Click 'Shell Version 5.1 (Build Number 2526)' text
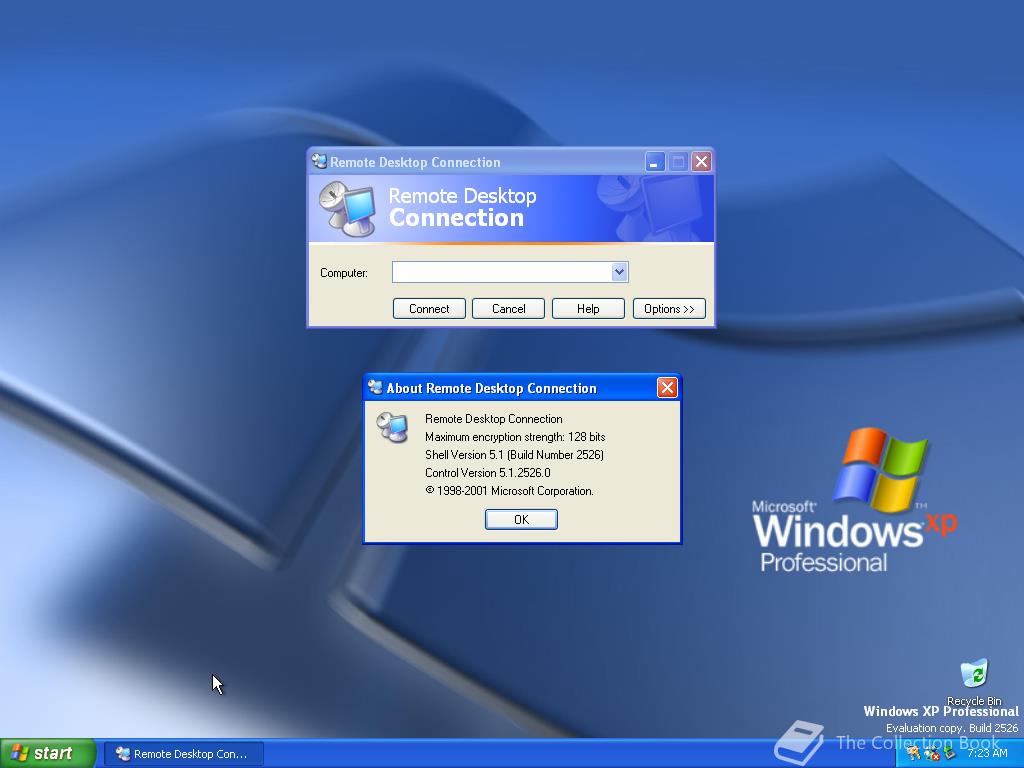This screenshot has width=1024, height=768. [515, 455]
